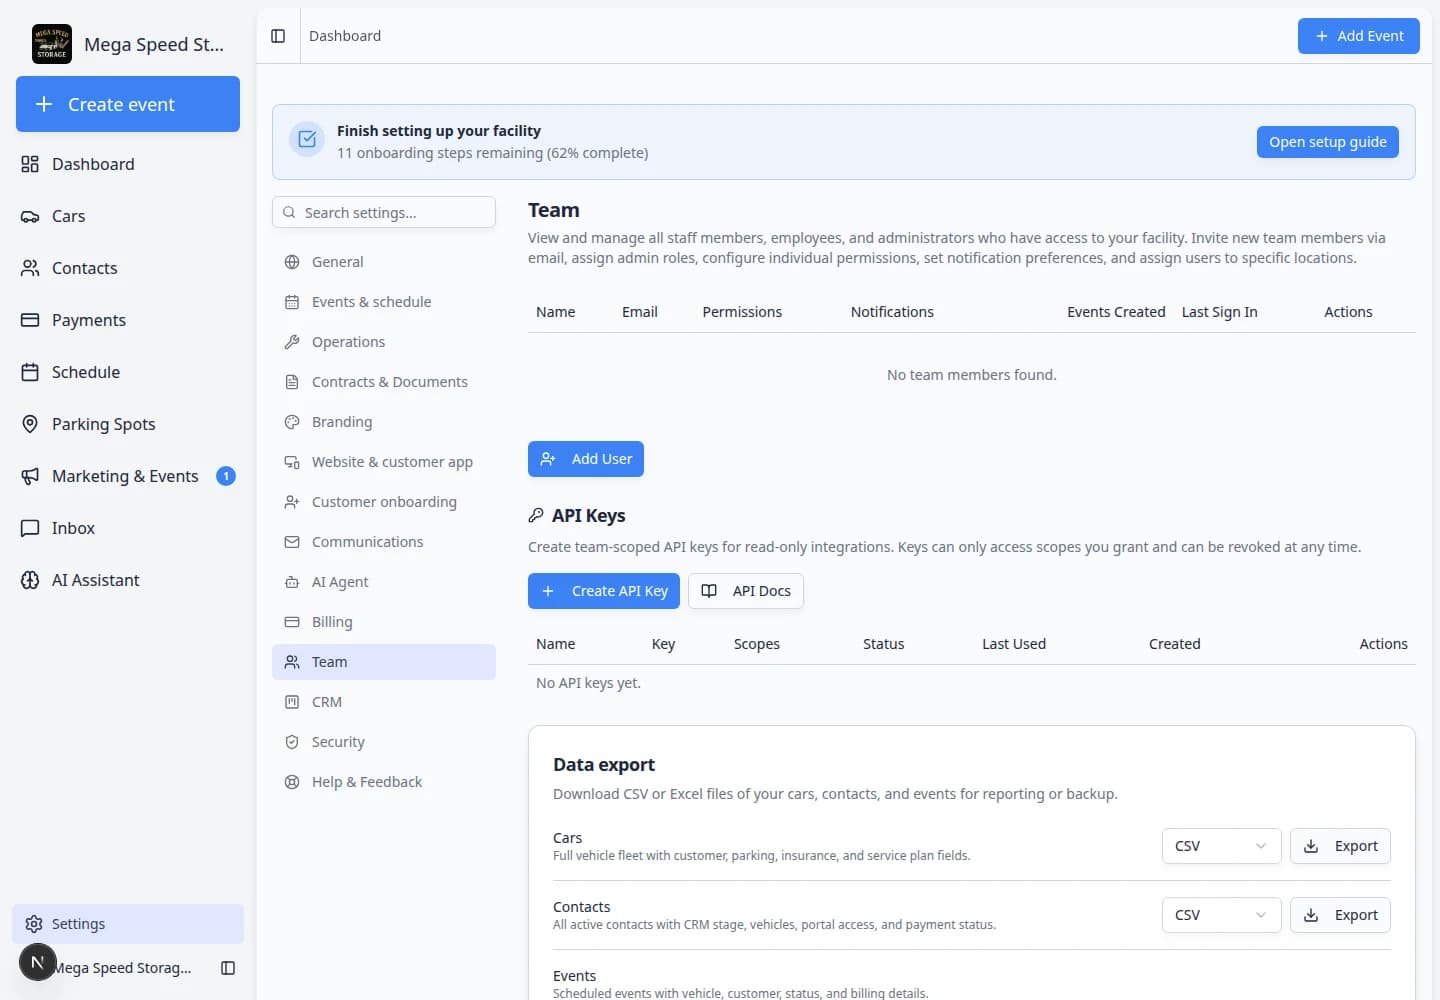Click the AI Agent robot icon
The width and height of the screenshot is (1440, 1000).
click(292, 582)
